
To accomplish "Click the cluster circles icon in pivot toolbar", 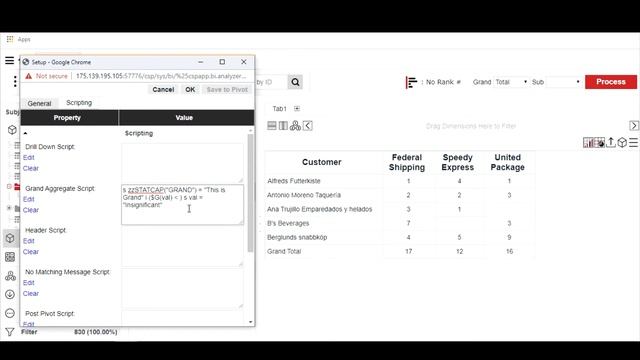I will 295,125.
